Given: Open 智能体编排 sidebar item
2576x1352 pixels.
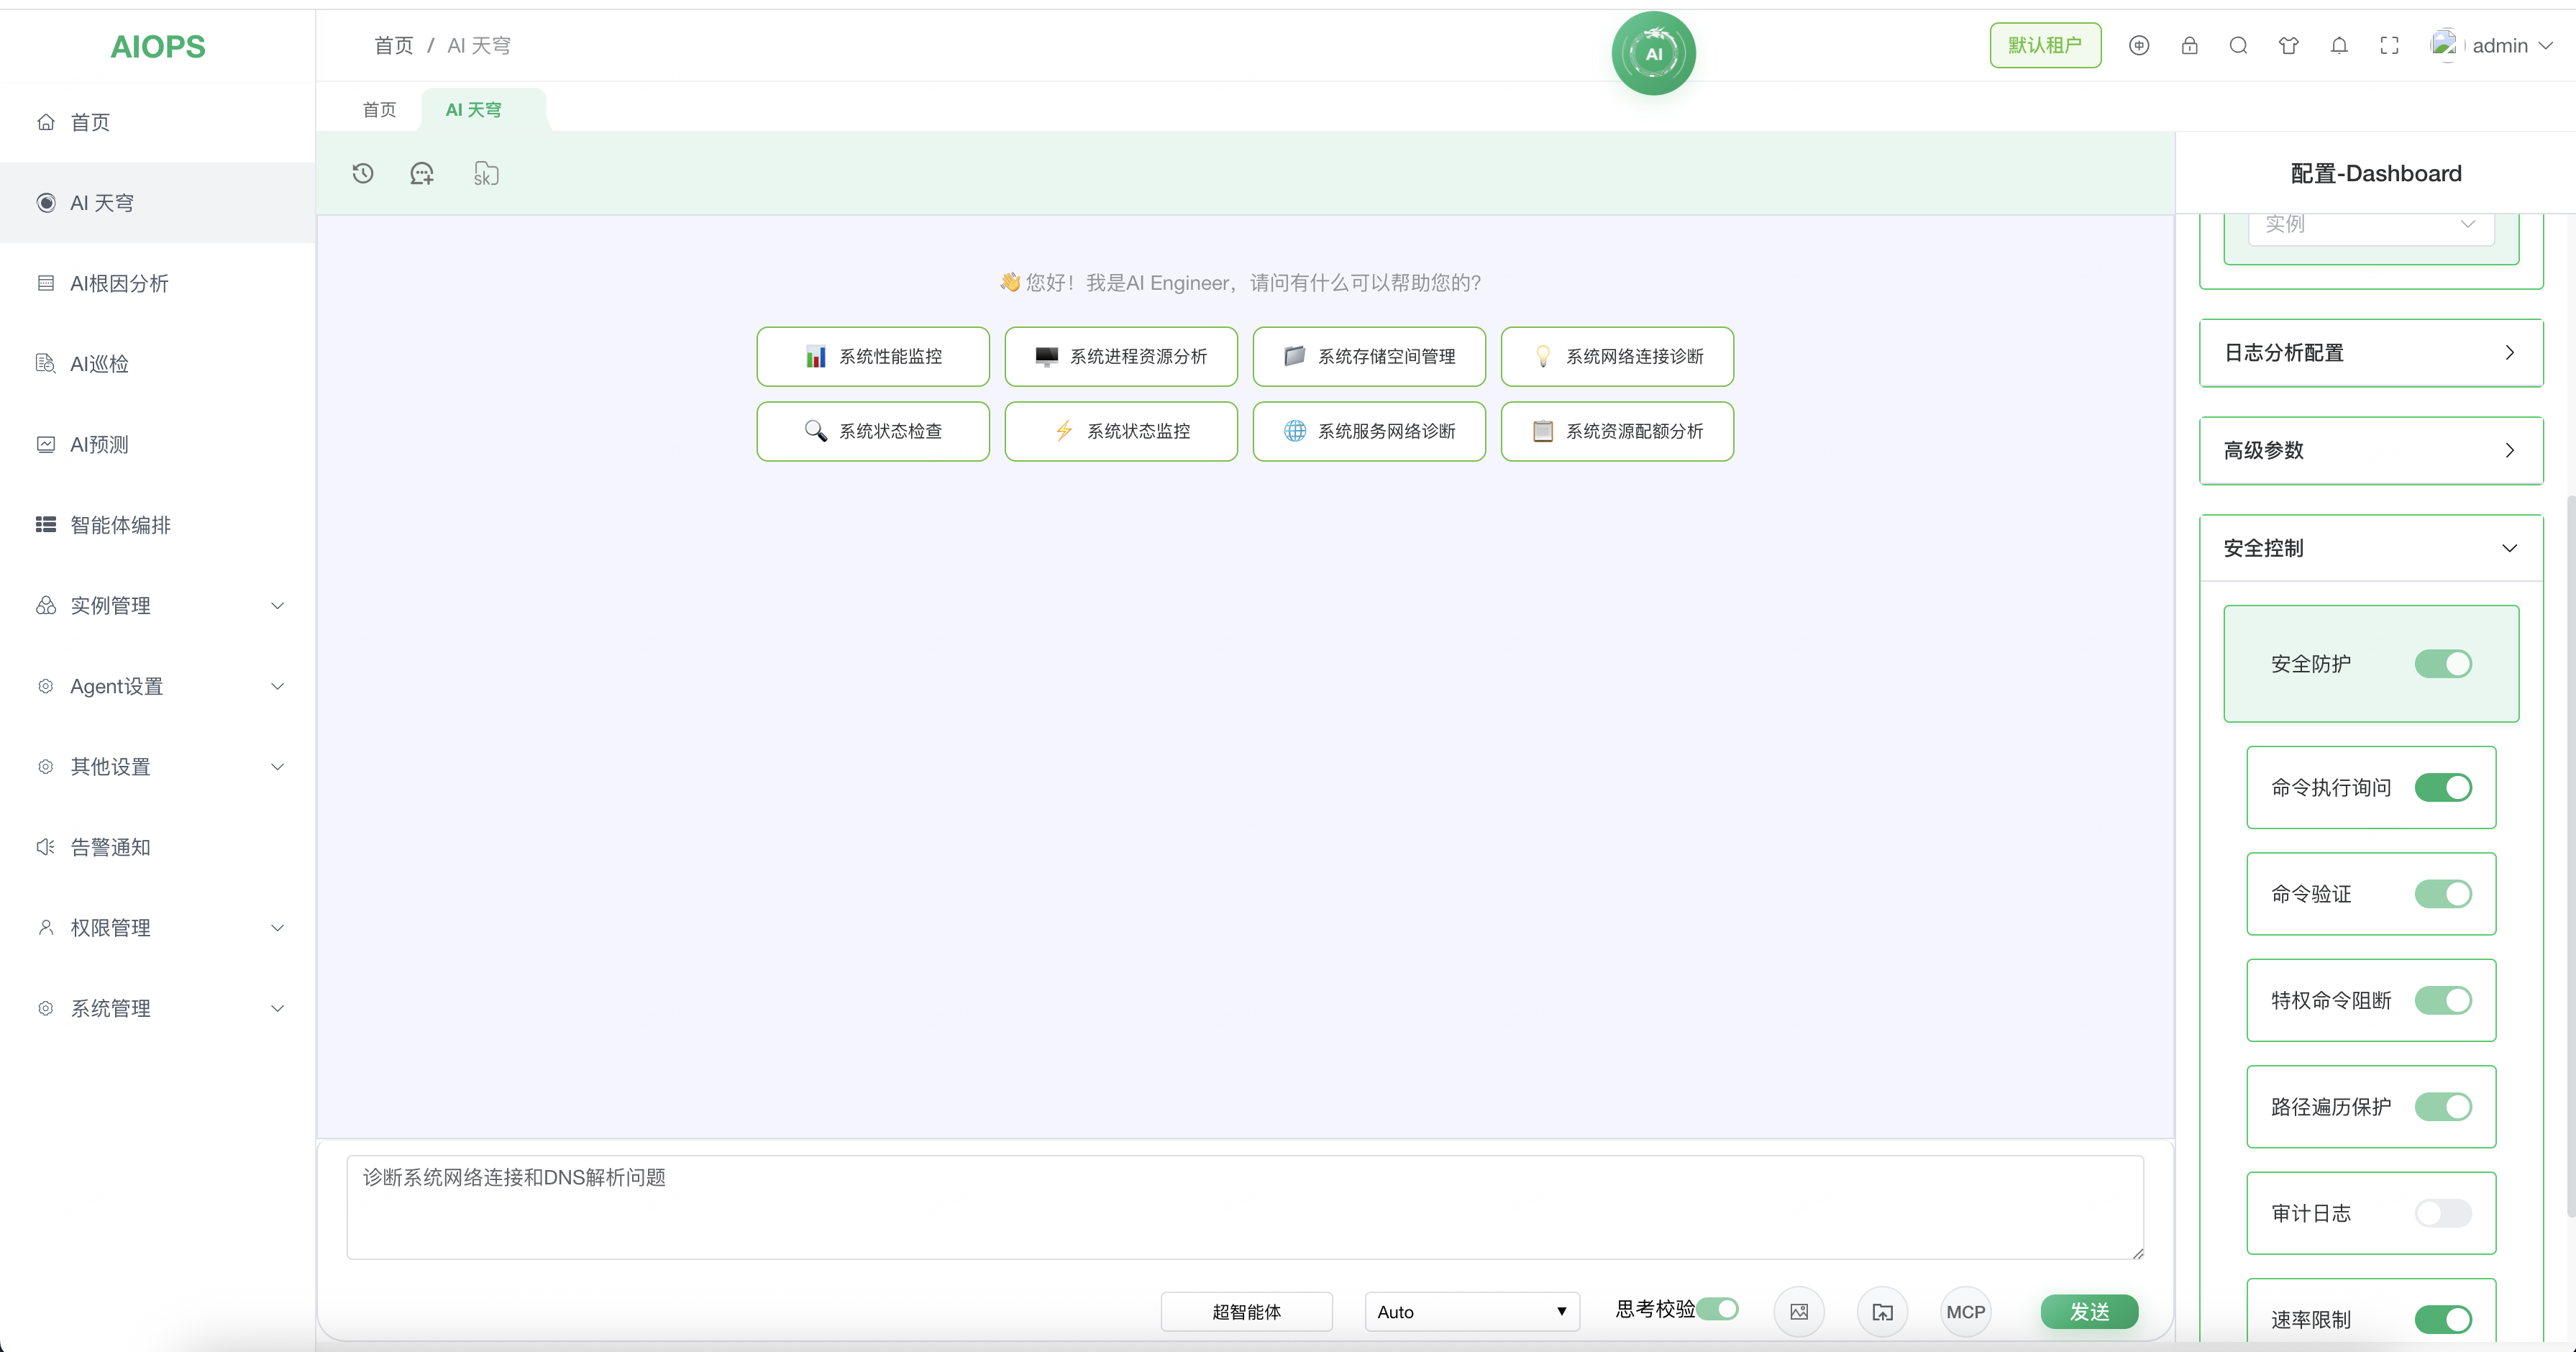Looking at the screenshot, I should (158, 525).
